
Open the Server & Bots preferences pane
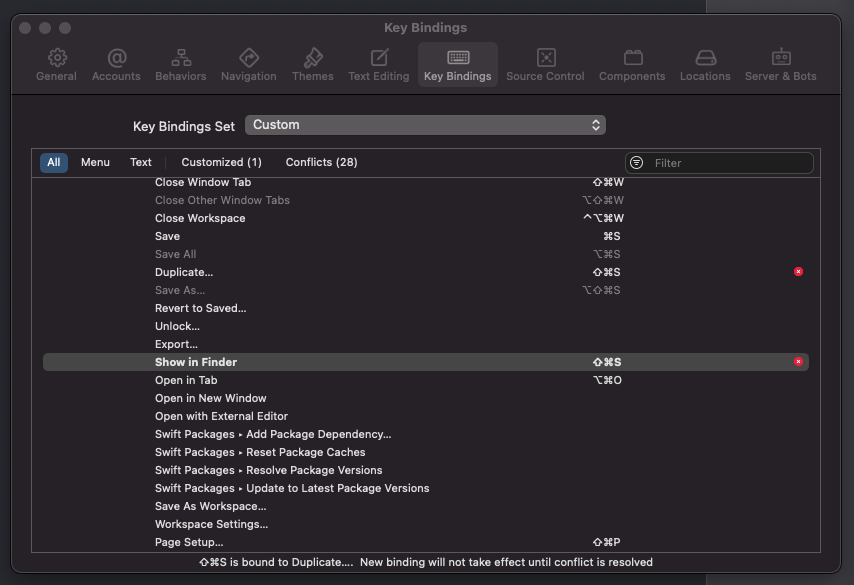tap(780, 65)
